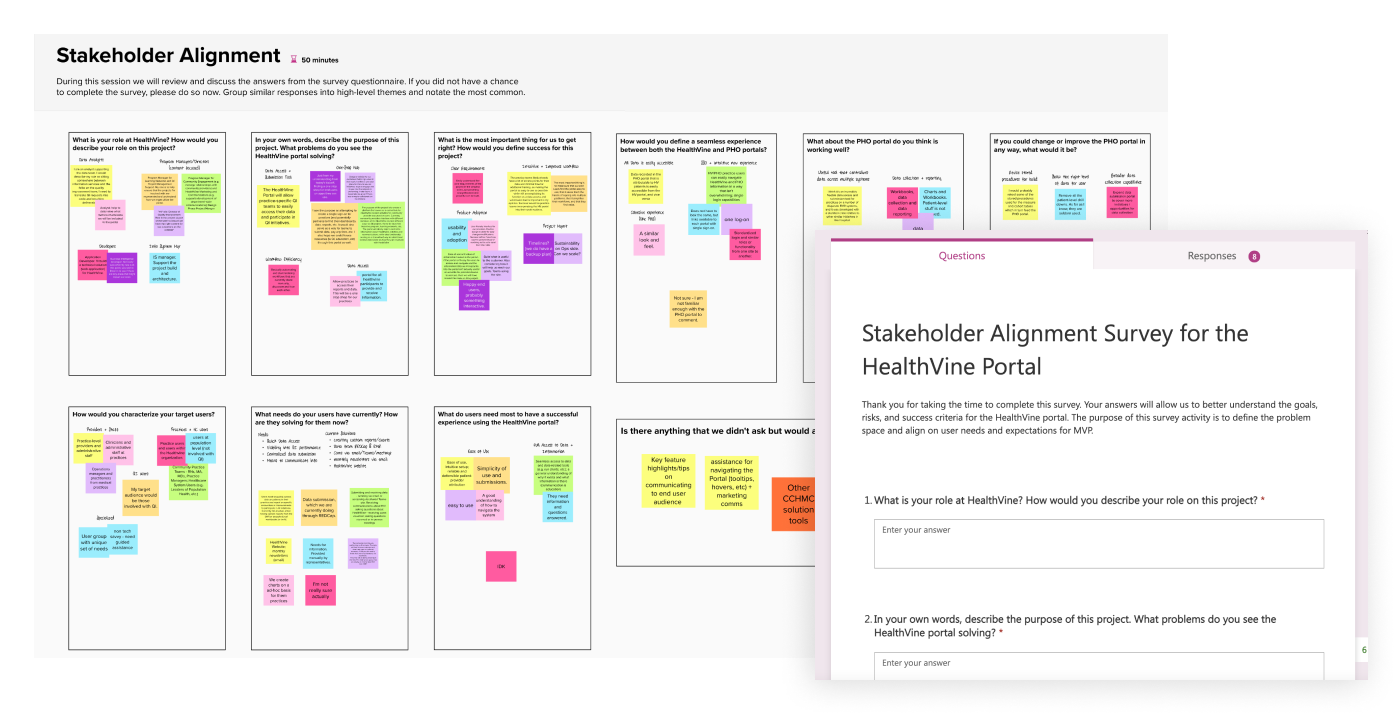Select the 'change or improve the PHO portal' frame title
The width and height of the screenshot is (1400, 720).
point(1068,143)
